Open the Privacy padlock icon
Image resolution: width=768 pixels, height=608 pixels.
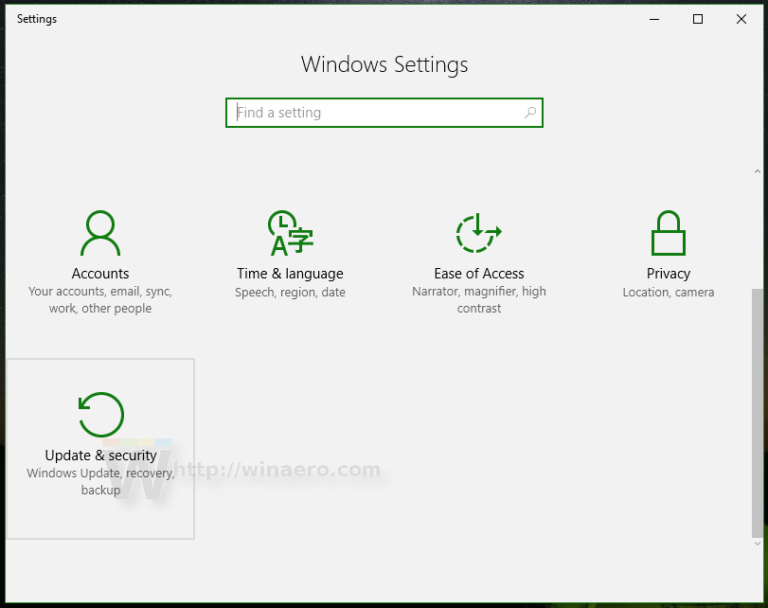pos(668,234)
